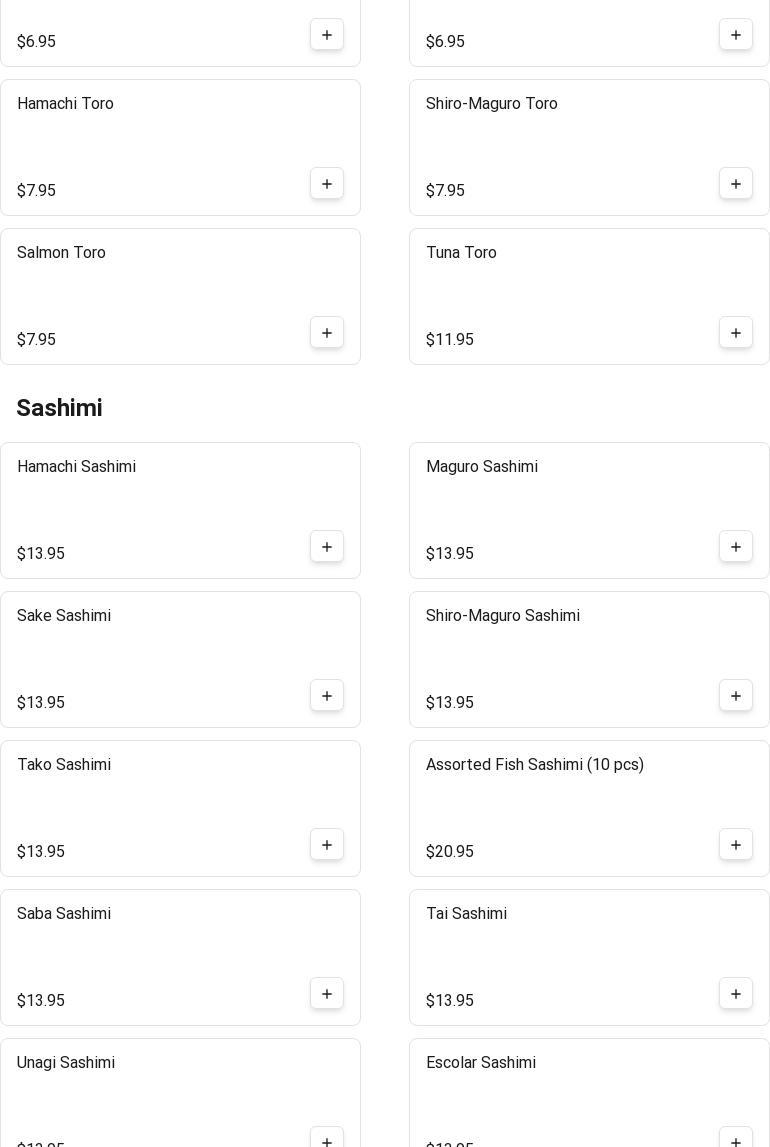Click the Hamachi Sashimi title
Screen dimensions: 770x1147
point(76,467)
